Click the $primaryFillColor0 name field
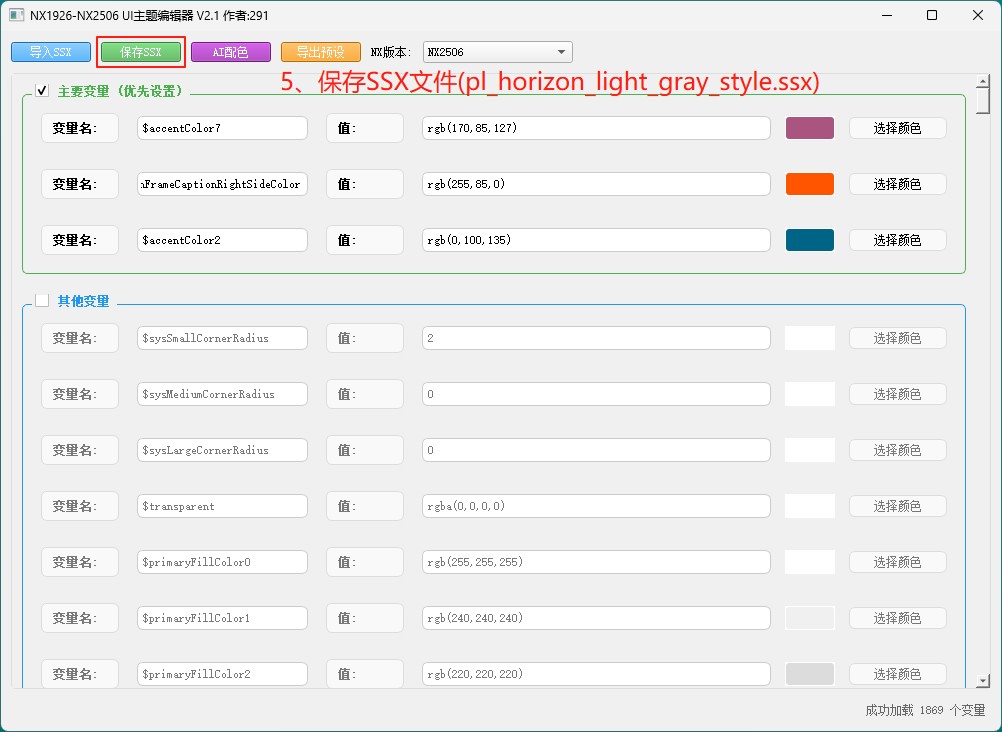Screen dimensions: 1002x732 point(222,562)
